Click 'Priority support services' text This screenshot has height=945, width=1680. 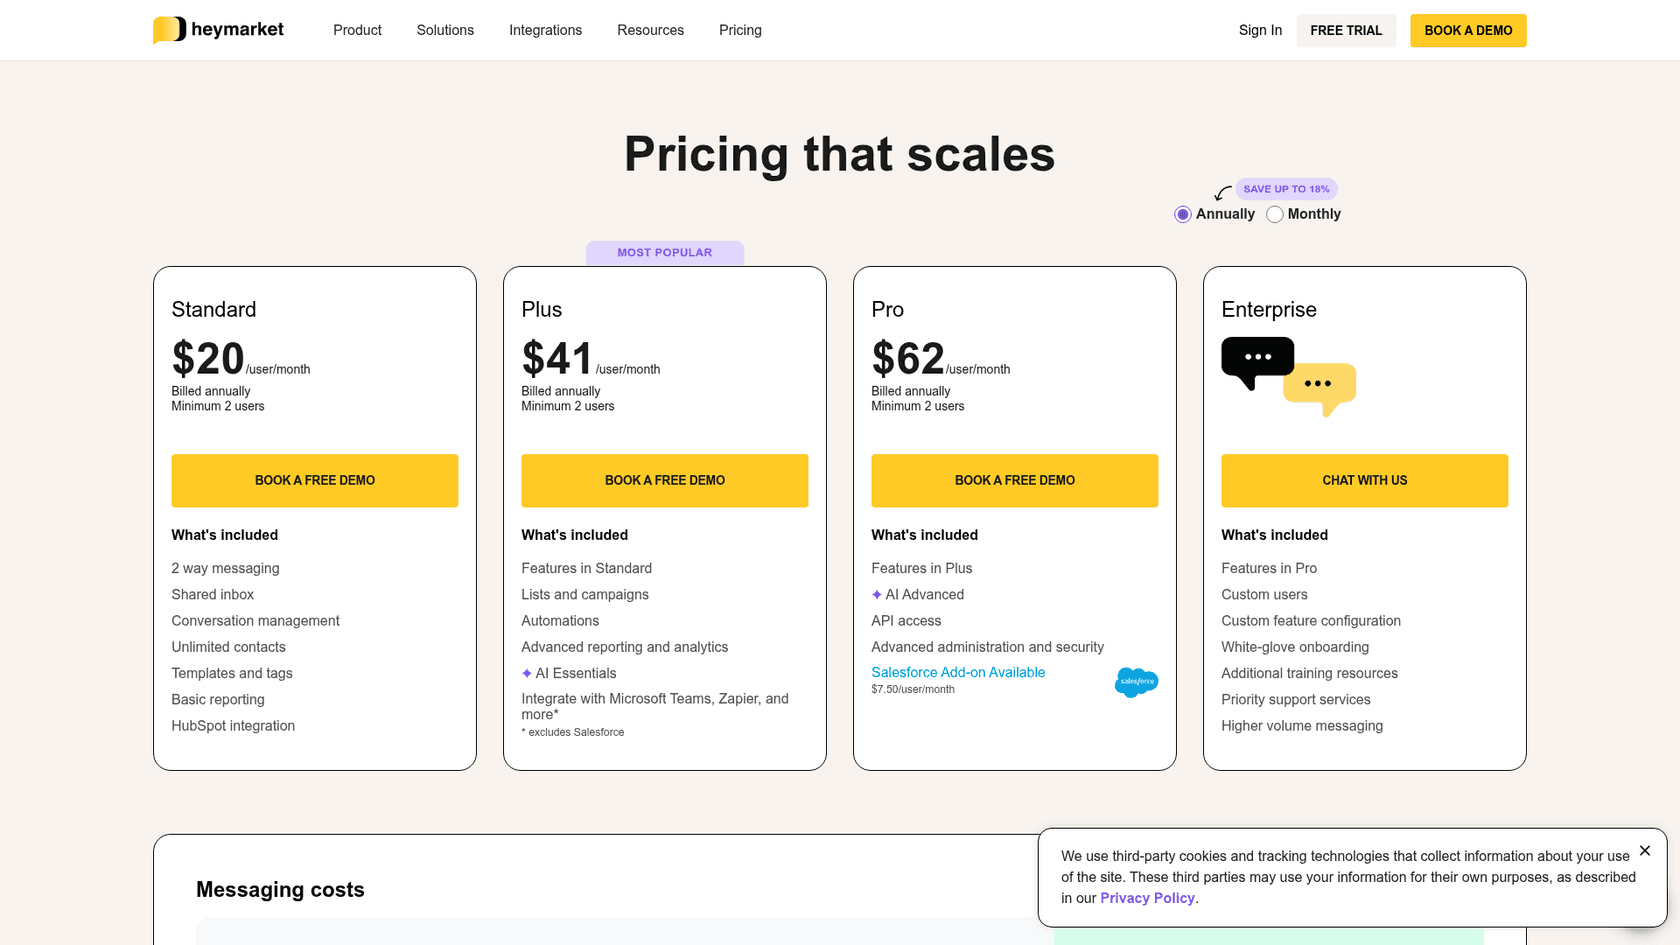point(1296,700)
